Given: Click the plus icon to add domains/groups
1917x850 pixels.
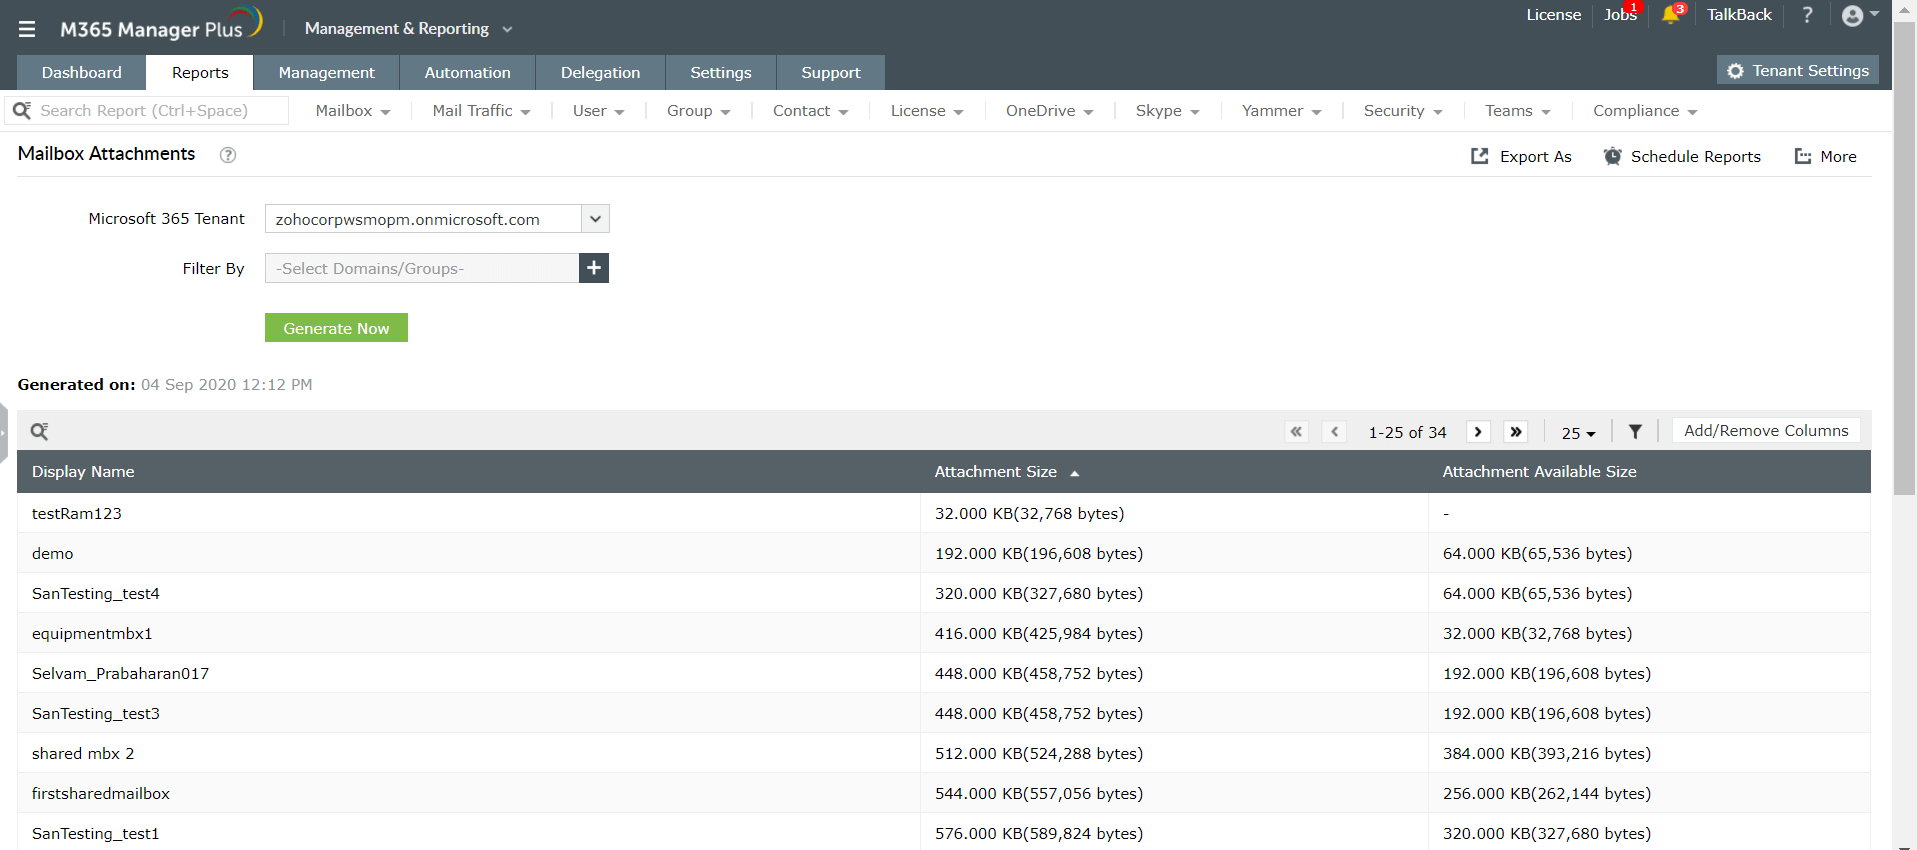Looking at the screenshot, I should point(594,268).
